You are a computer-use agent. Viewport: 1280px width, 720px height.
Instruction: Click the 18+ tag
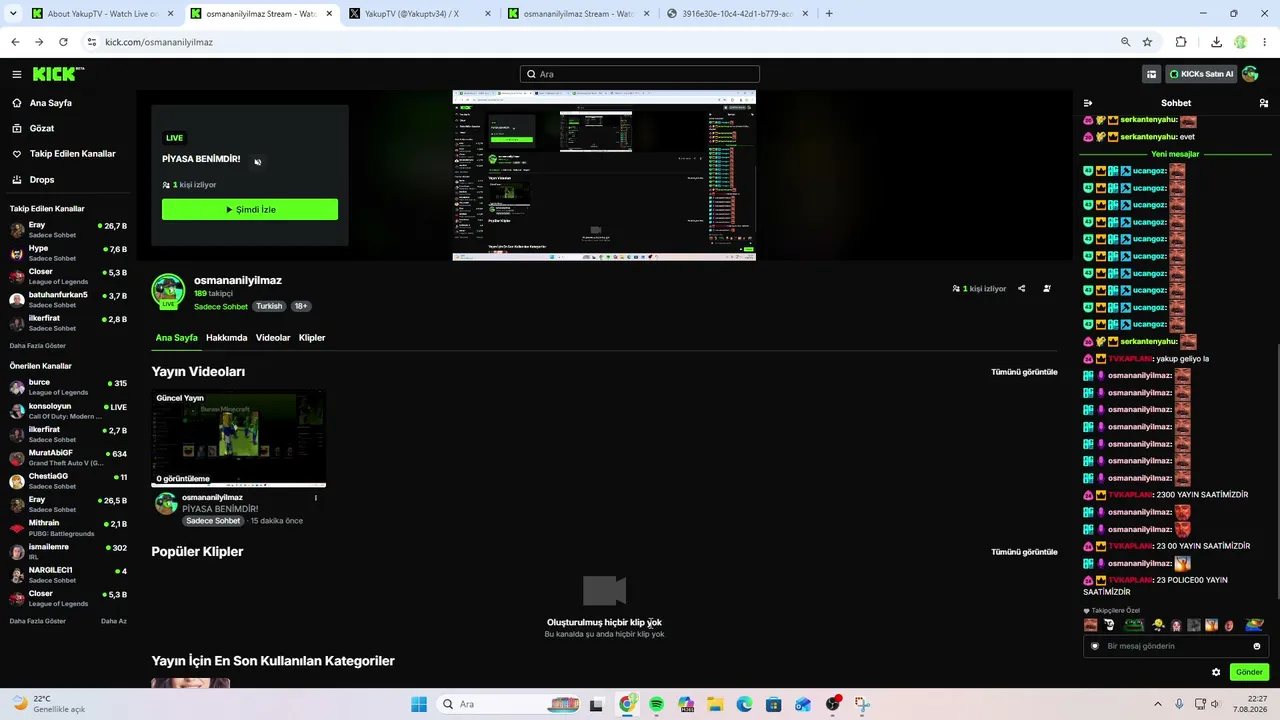tap(300, 306)
